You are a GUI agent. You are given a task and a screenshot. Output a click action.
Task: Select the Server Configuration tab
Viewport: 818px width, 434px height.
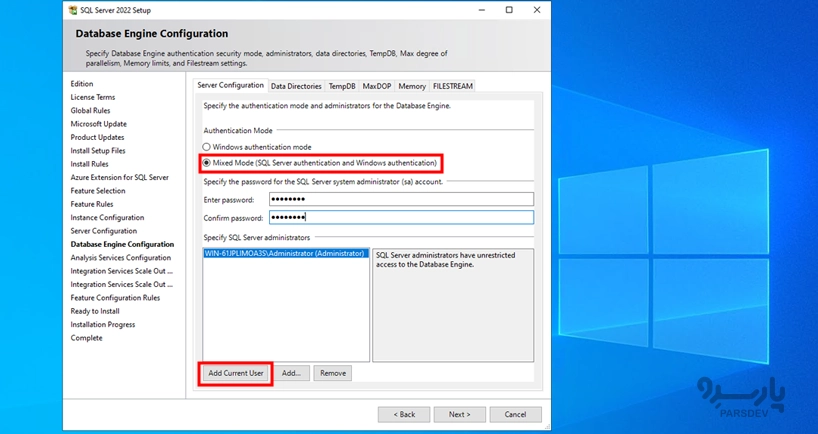click(231, 86)
